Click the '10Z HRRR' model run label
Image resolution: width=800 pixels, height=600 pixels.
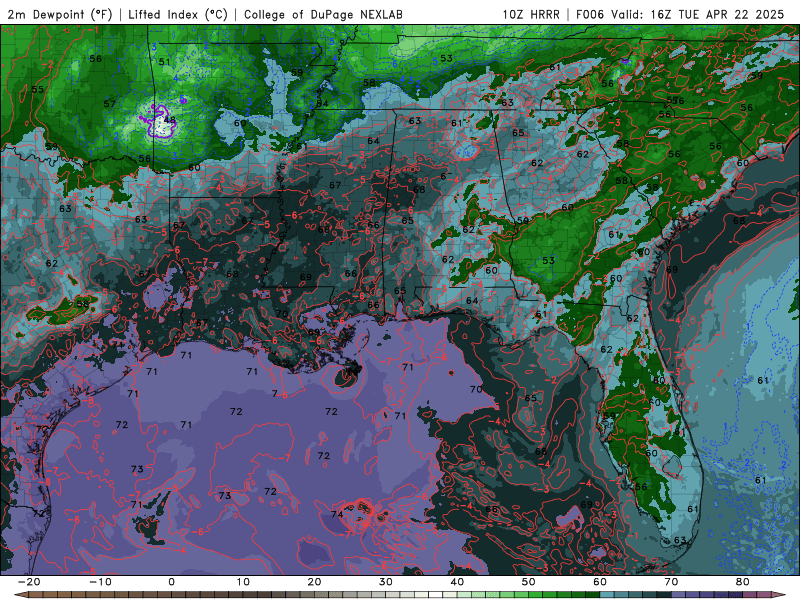[531, 14]
